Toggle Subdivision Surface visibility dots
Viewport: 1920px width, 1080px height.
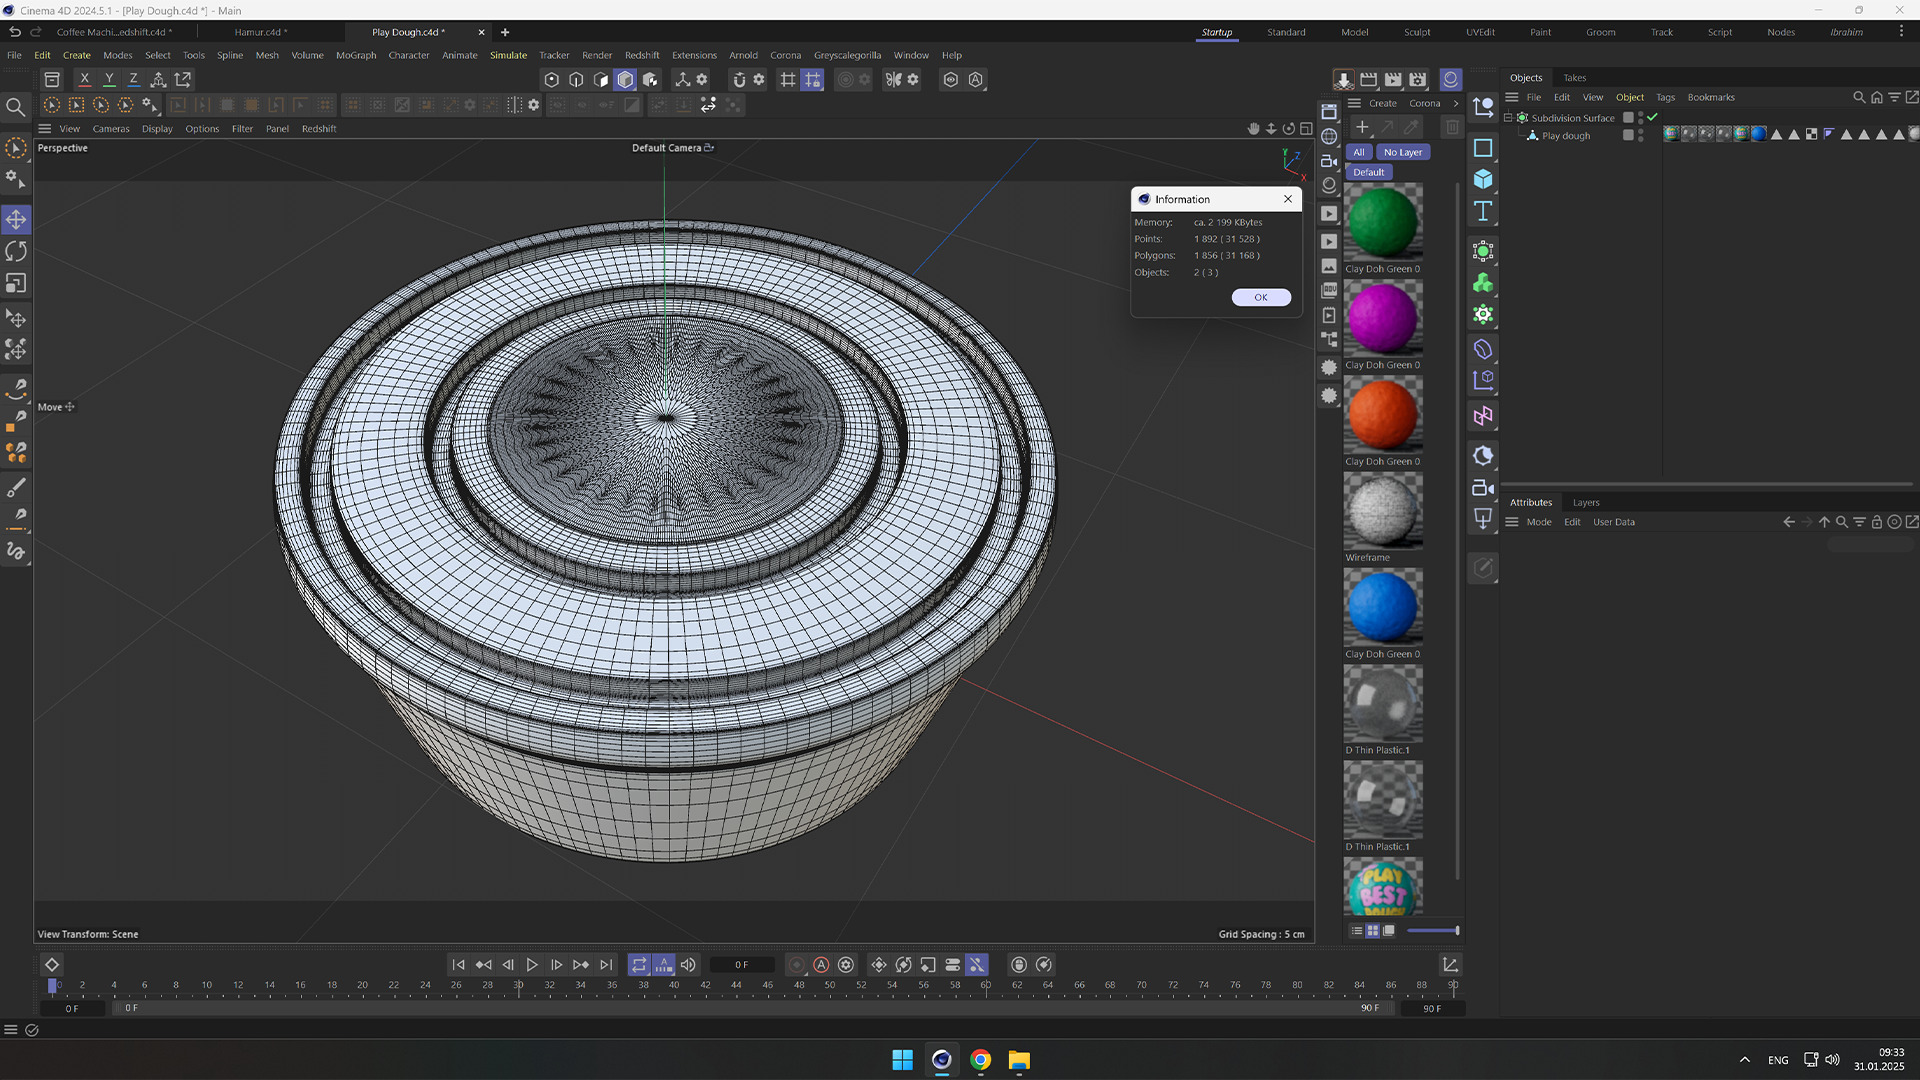point(1640,118)
